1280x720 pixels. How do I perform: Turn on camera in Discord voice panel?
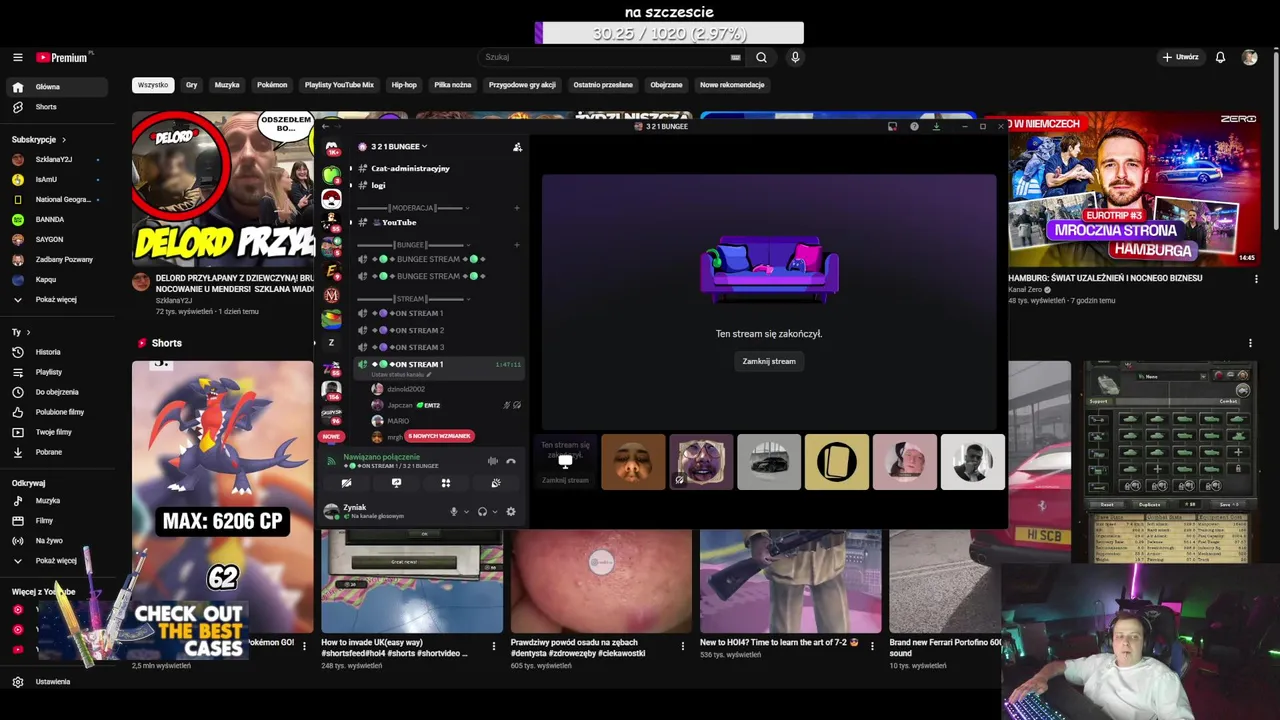346,483
